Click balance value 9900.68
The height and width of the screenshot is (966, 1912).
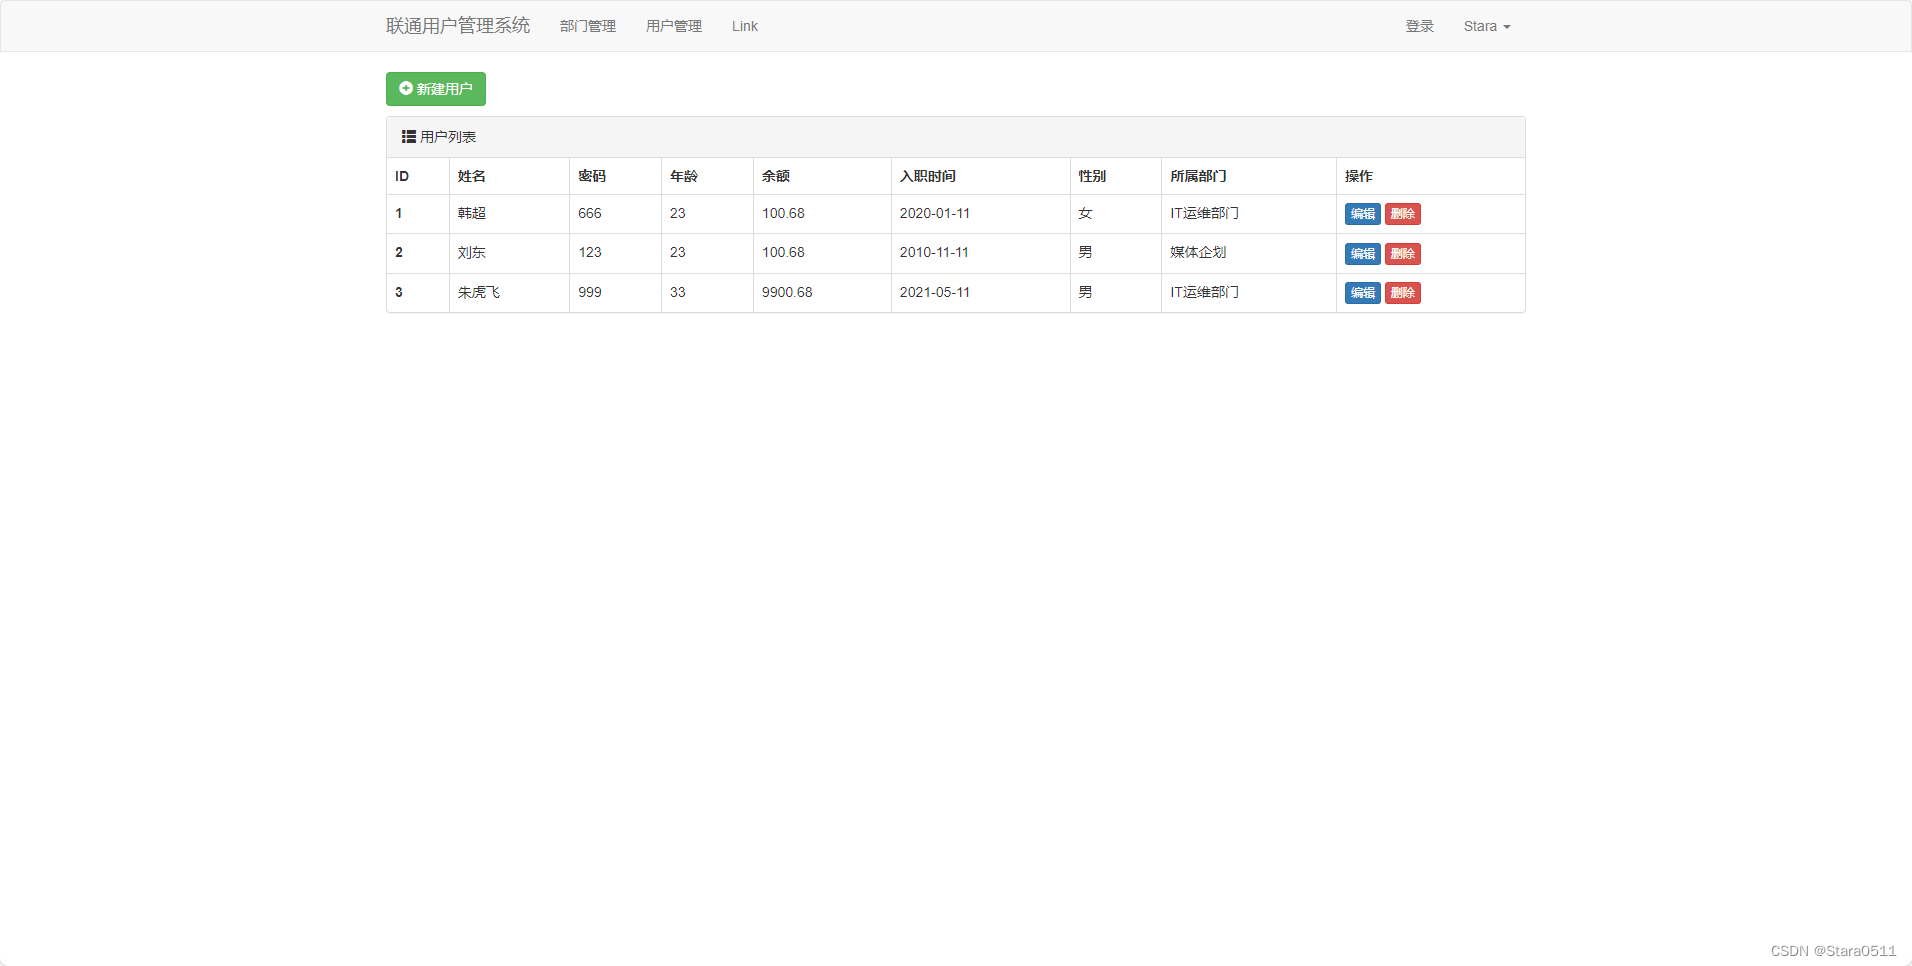point(787,292)
